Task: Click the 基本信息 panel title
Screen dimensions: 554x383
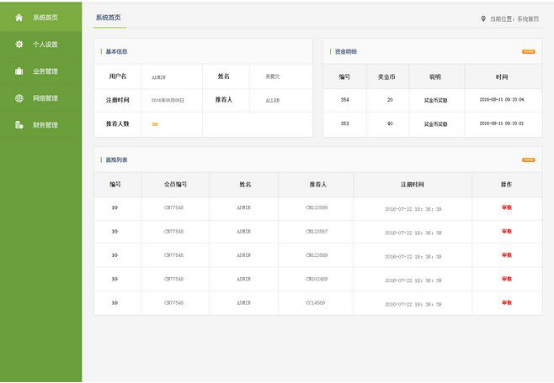Action: click(117, 52)
